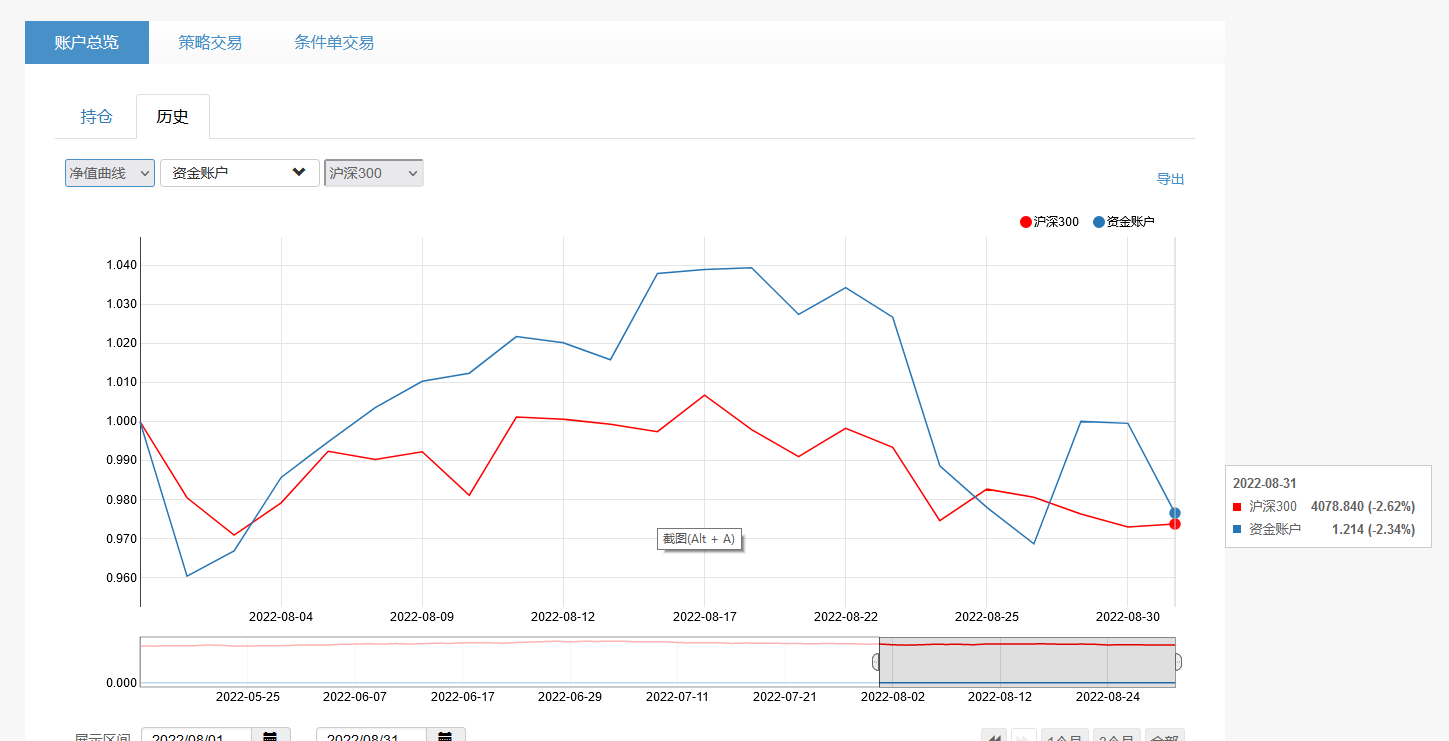Open the 沪深300 benchmark dropdown
Screen dimensions: 1449x741
(x=373, y=173)
